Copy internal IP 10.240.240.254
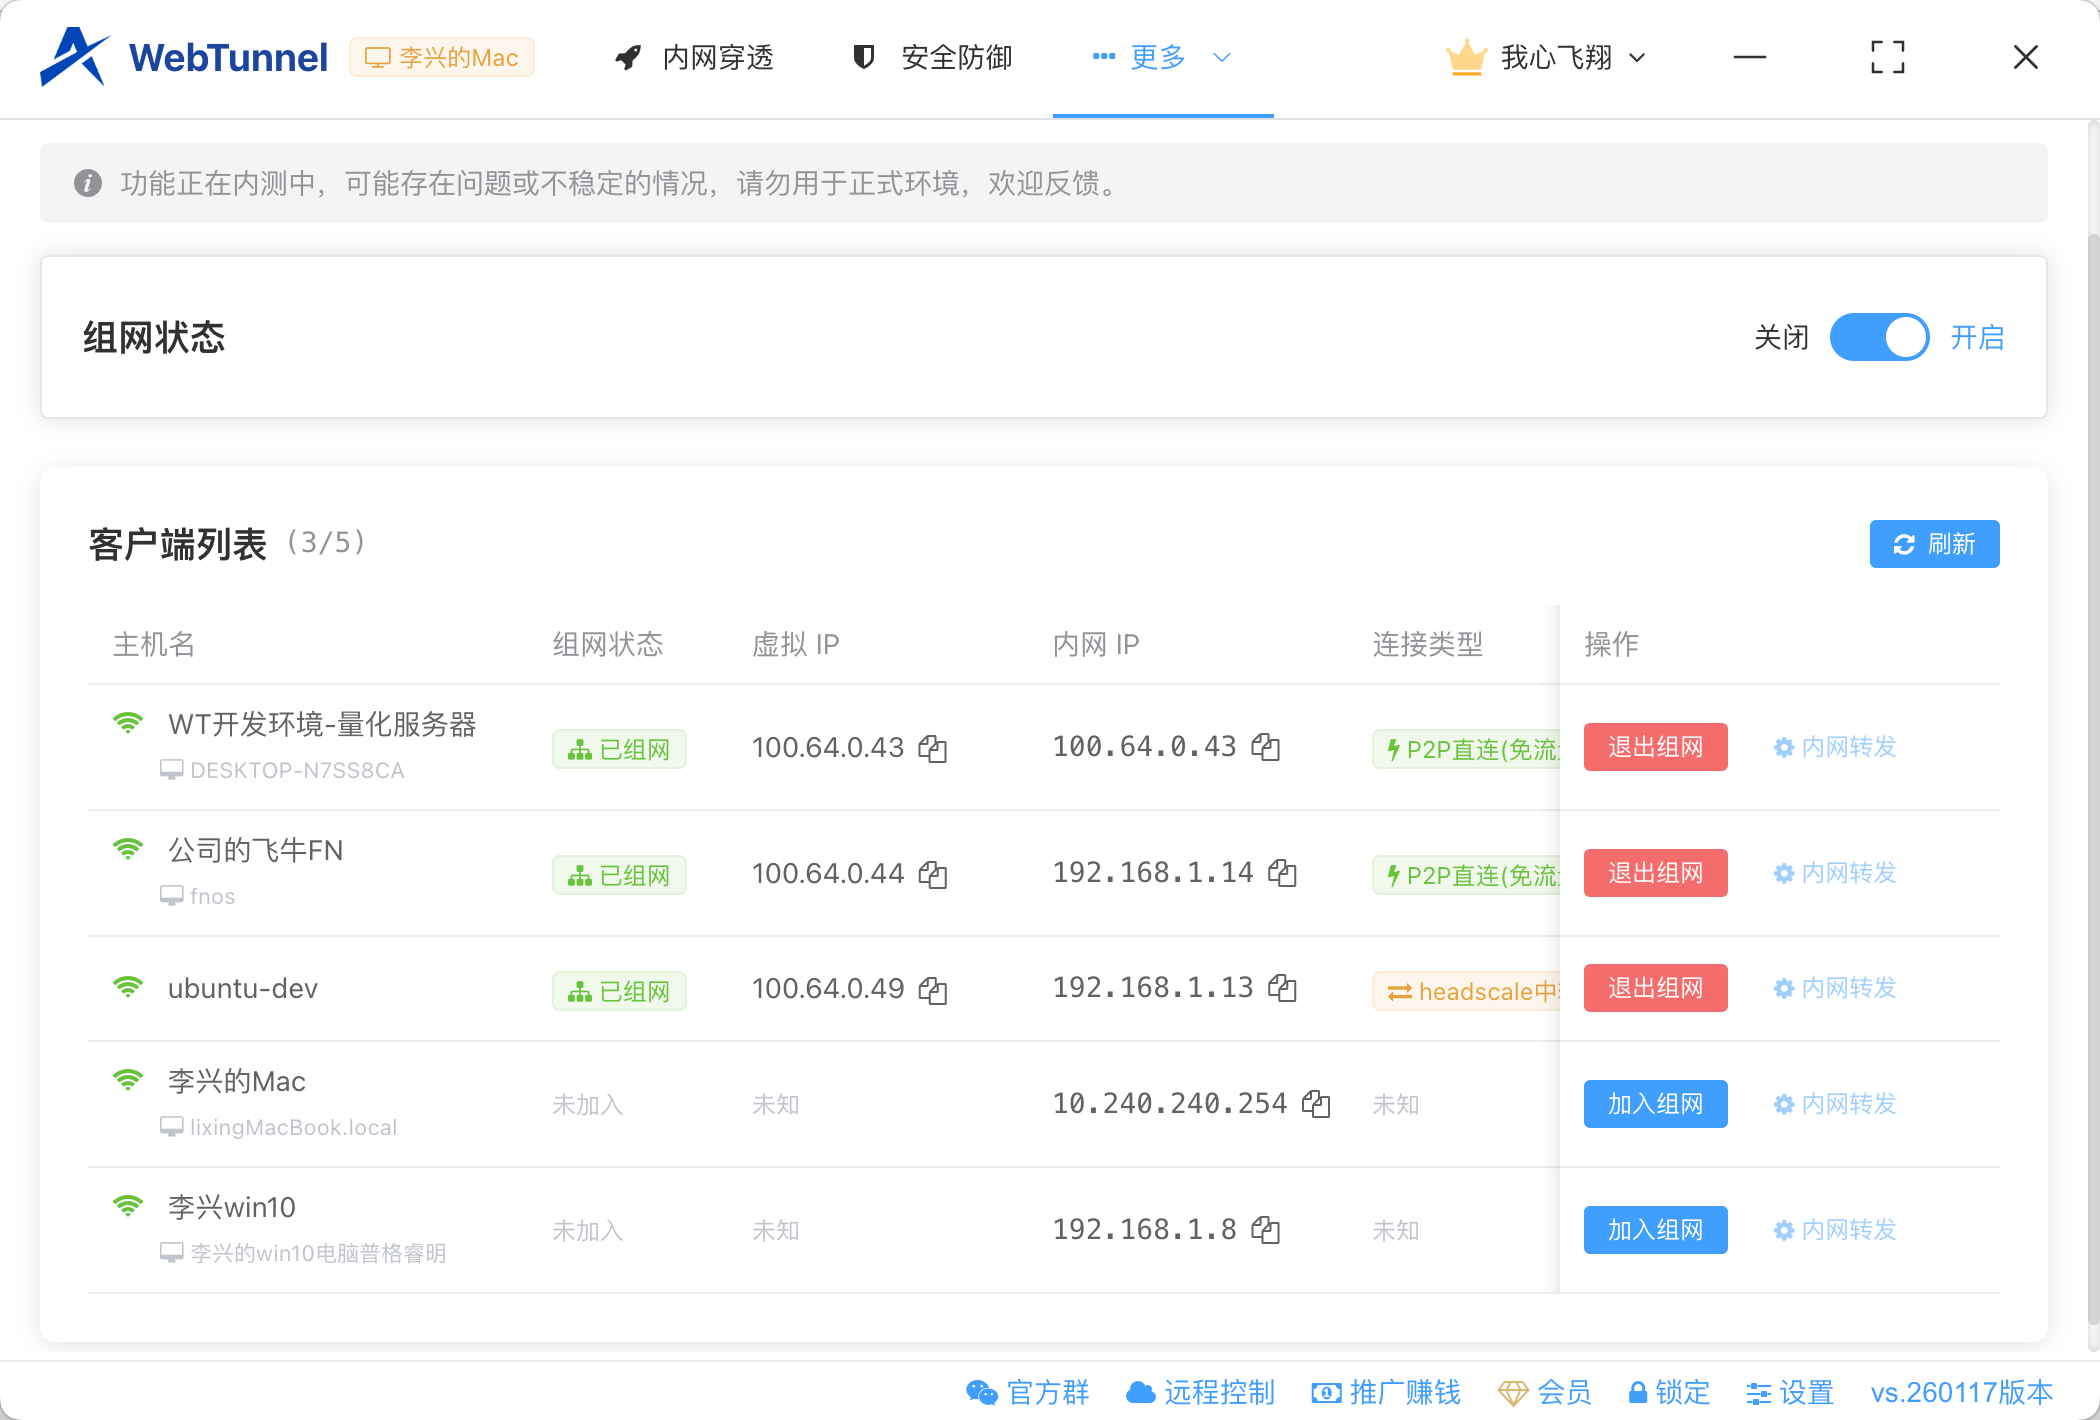The image size is (2100, 1420). pyautogui.click(x=1316, y=1104)
